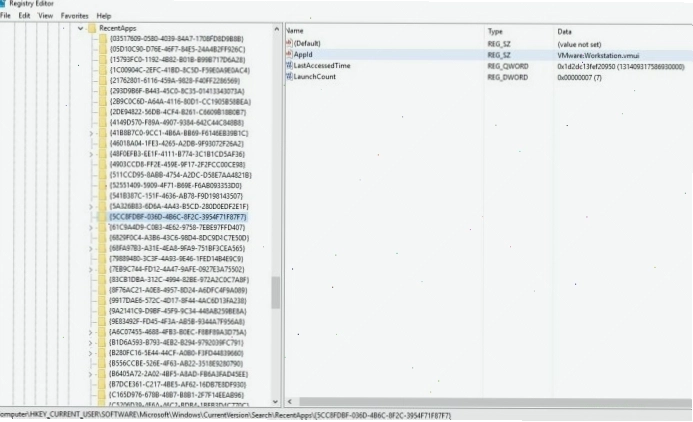Click the REG_DWORD type cell
This screenshot has height=422, width=693.
coord(508,77)
